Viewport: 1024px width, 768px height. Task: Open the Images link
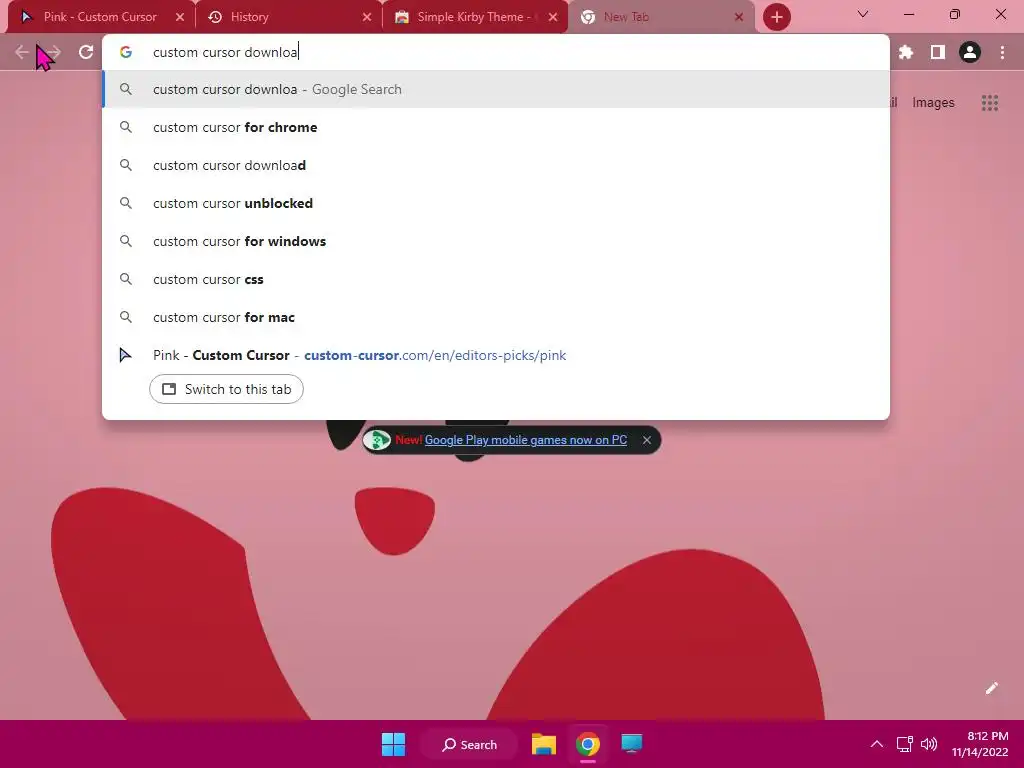point(933,103)
